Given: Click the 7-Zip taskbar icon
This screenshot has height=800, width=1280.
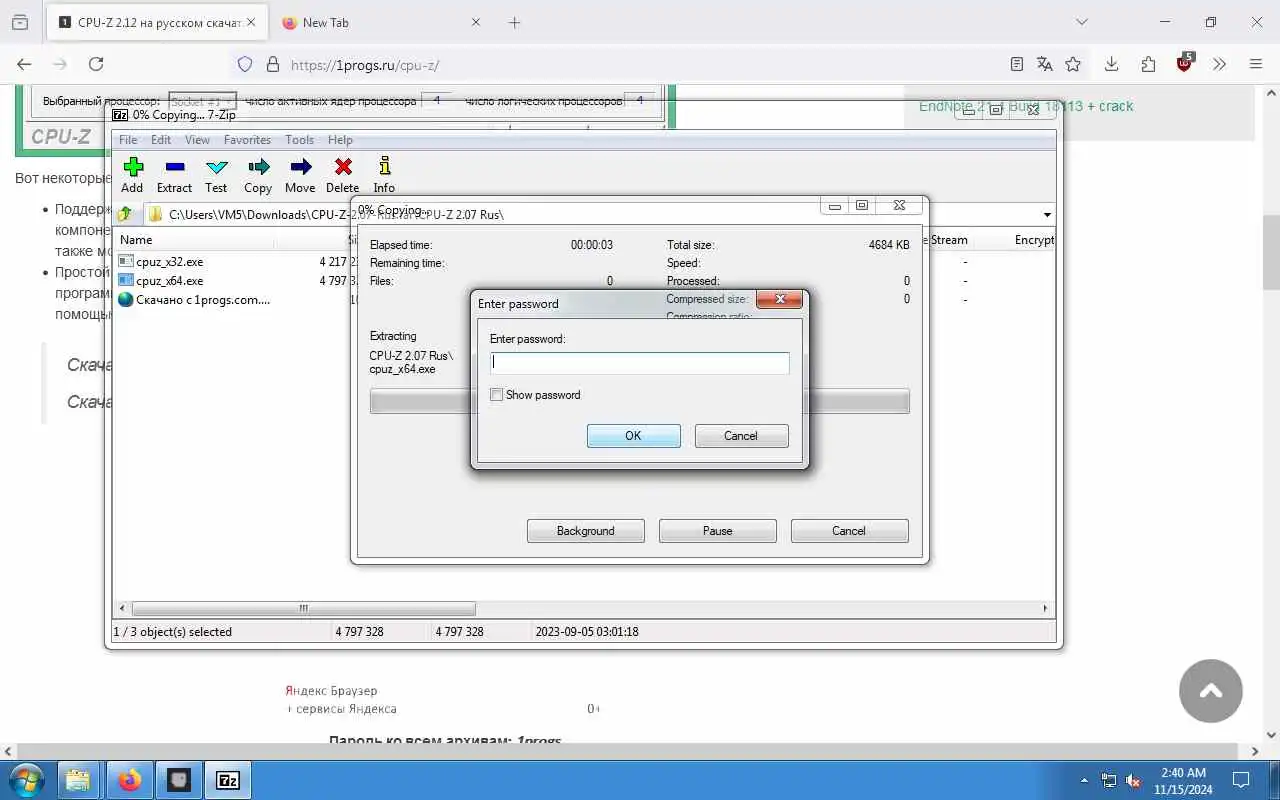Looking at the screenshot, I should tap(228, 780).
